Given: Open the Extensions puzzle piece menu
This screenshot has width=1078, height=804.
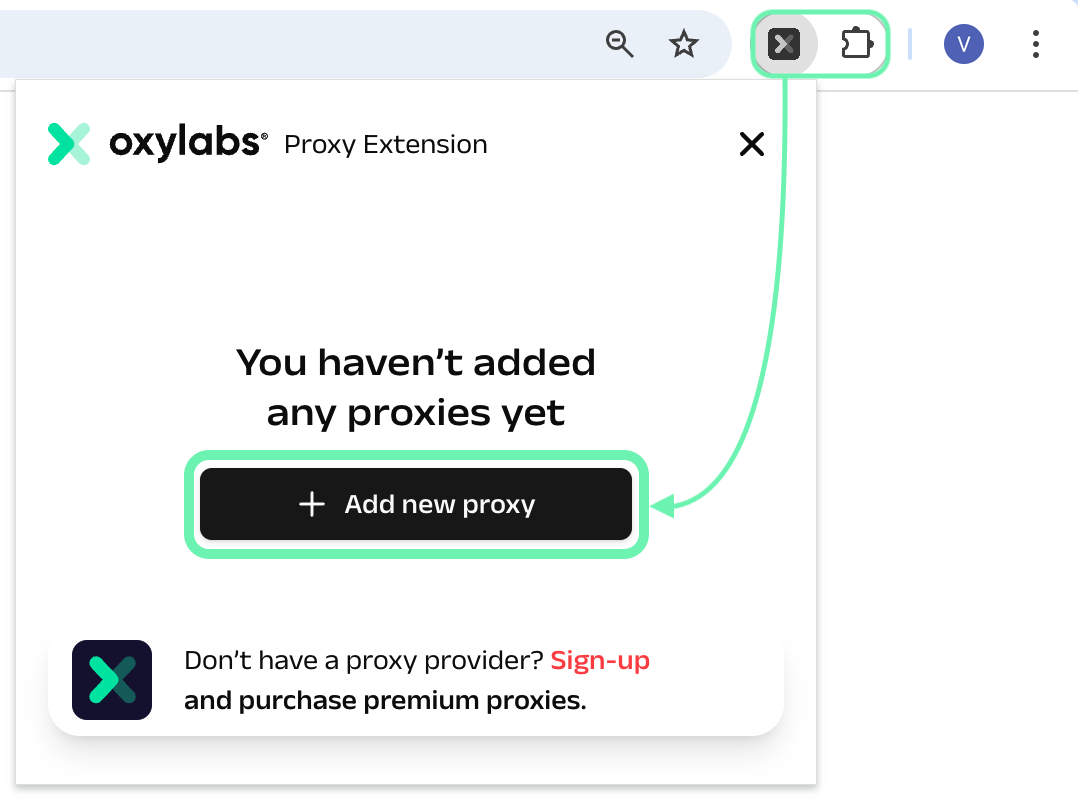Looking at the screenshot, I should [x=857, y=44].
